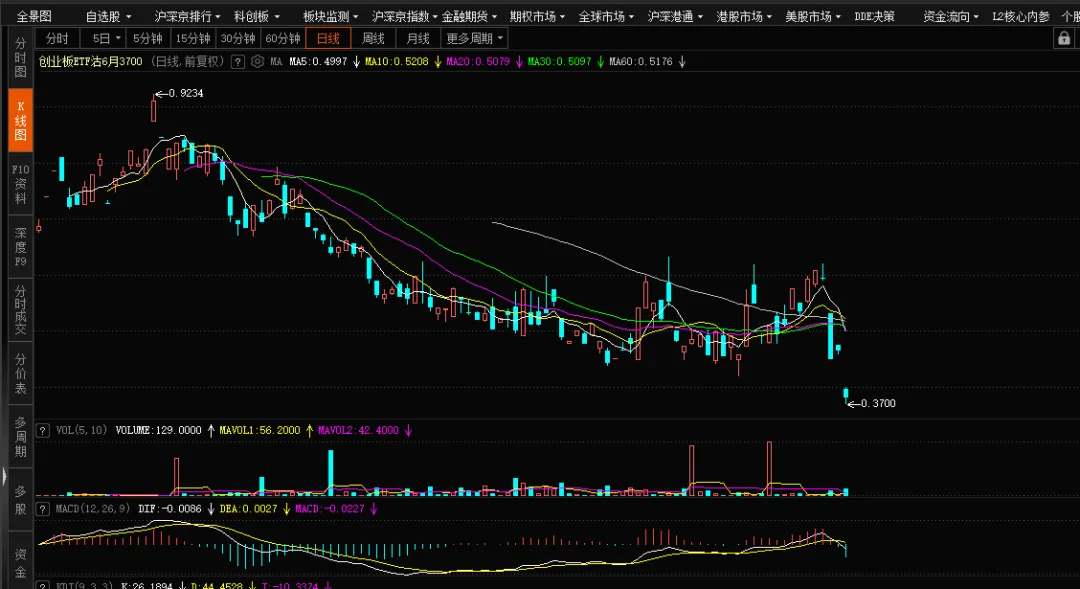Click the KDJ indicator help icon
Screen dimensions: 1080x589
(x=43, y=586)
